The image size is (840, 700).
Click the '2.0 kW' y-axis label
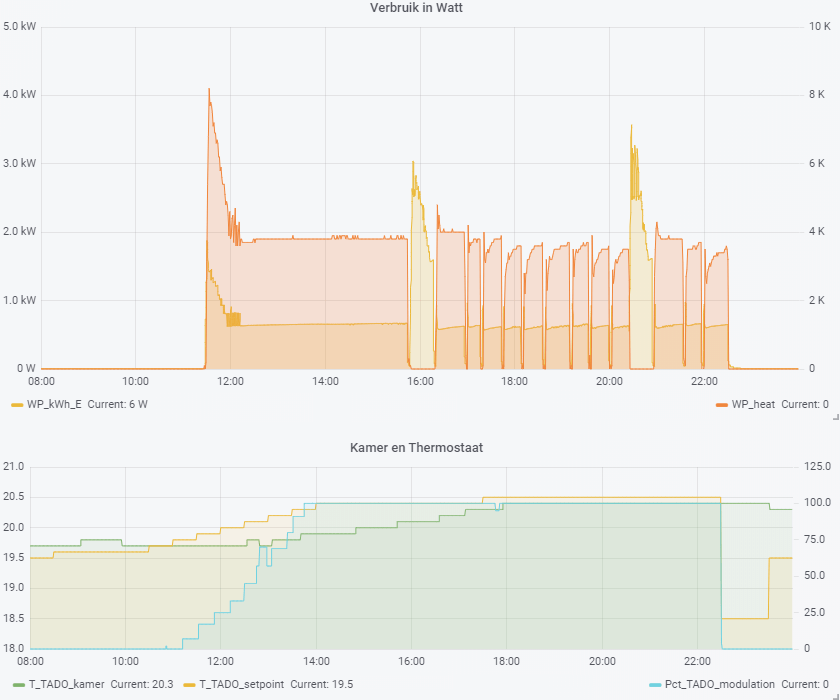tap(19, 231)
